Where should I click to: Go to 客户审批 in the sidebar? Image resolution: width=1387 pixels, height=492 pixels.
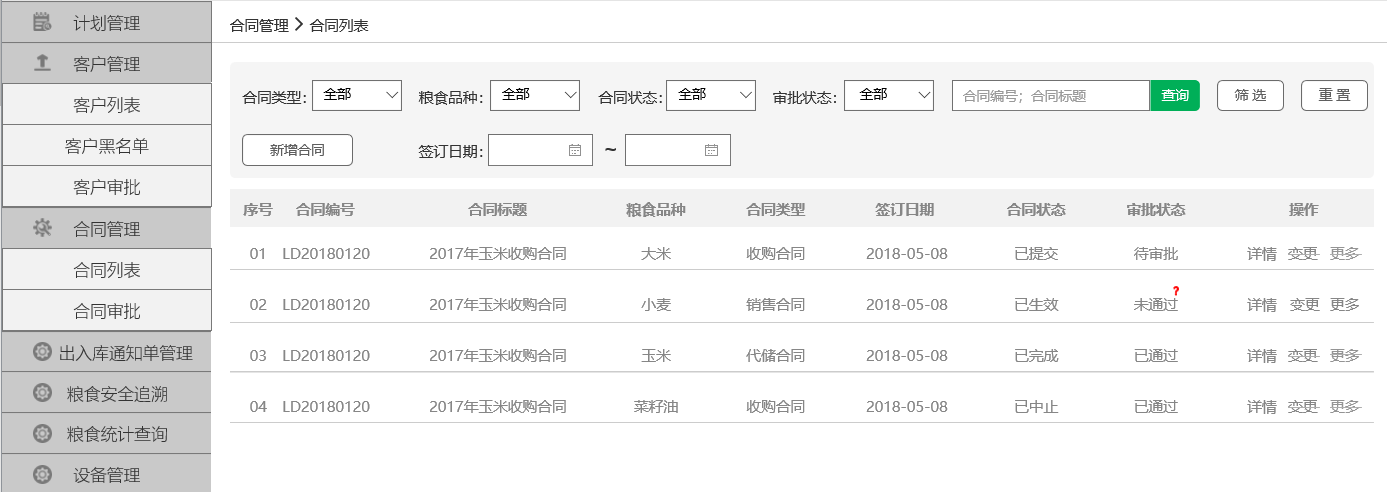107,186
